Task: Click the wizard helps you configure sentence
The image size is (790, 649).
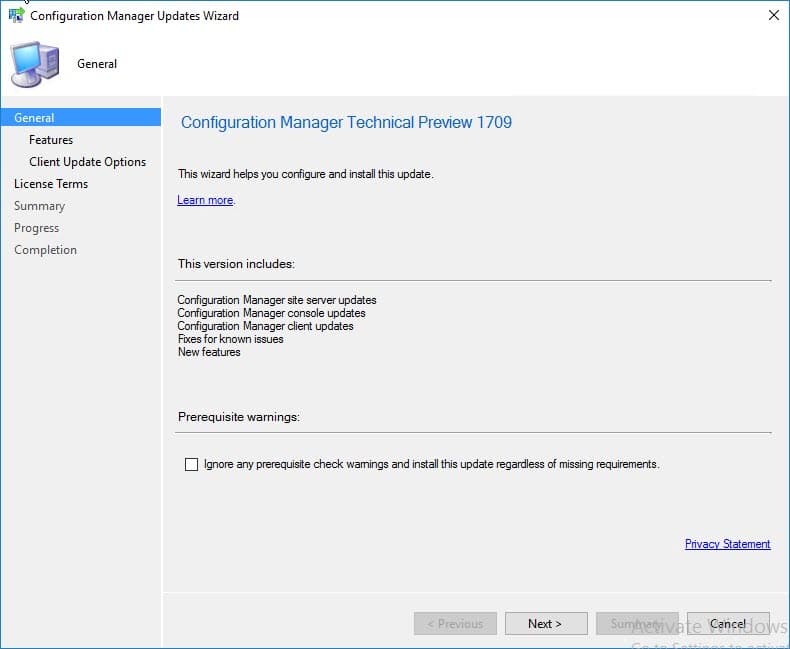Action: (x=305, y=174)
